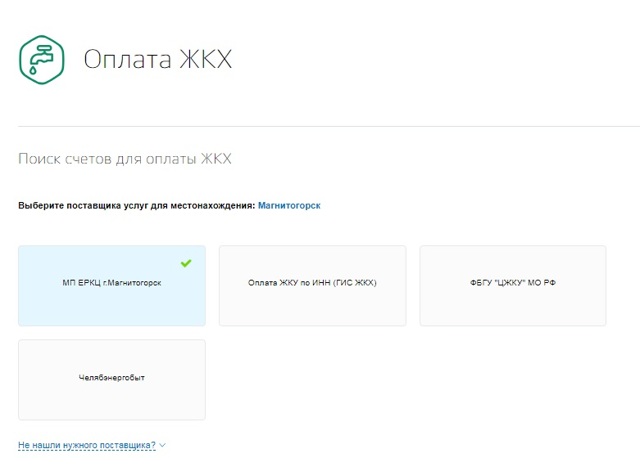Choose Оплата ЖКУ по ИНН (ГИС ЖКХ)
The height and width of the screenshot is (467, 640).
point(312,285)
